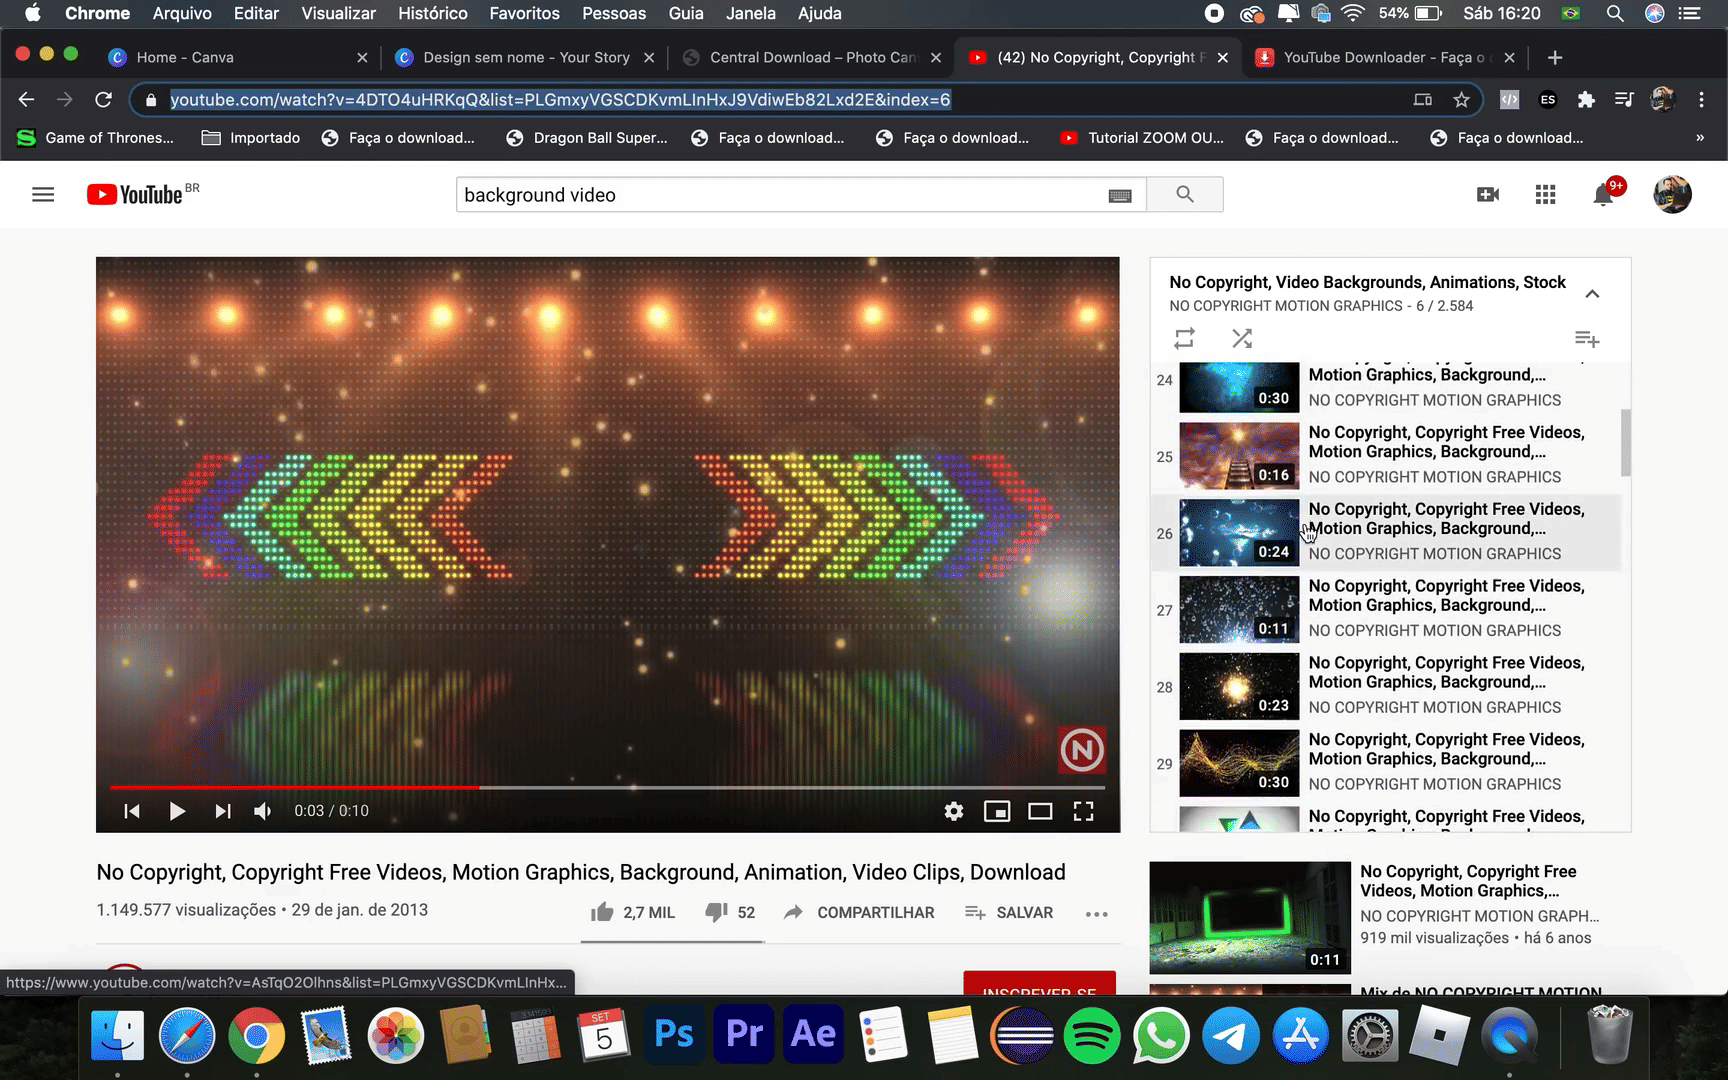Mute the video volume

263,811
